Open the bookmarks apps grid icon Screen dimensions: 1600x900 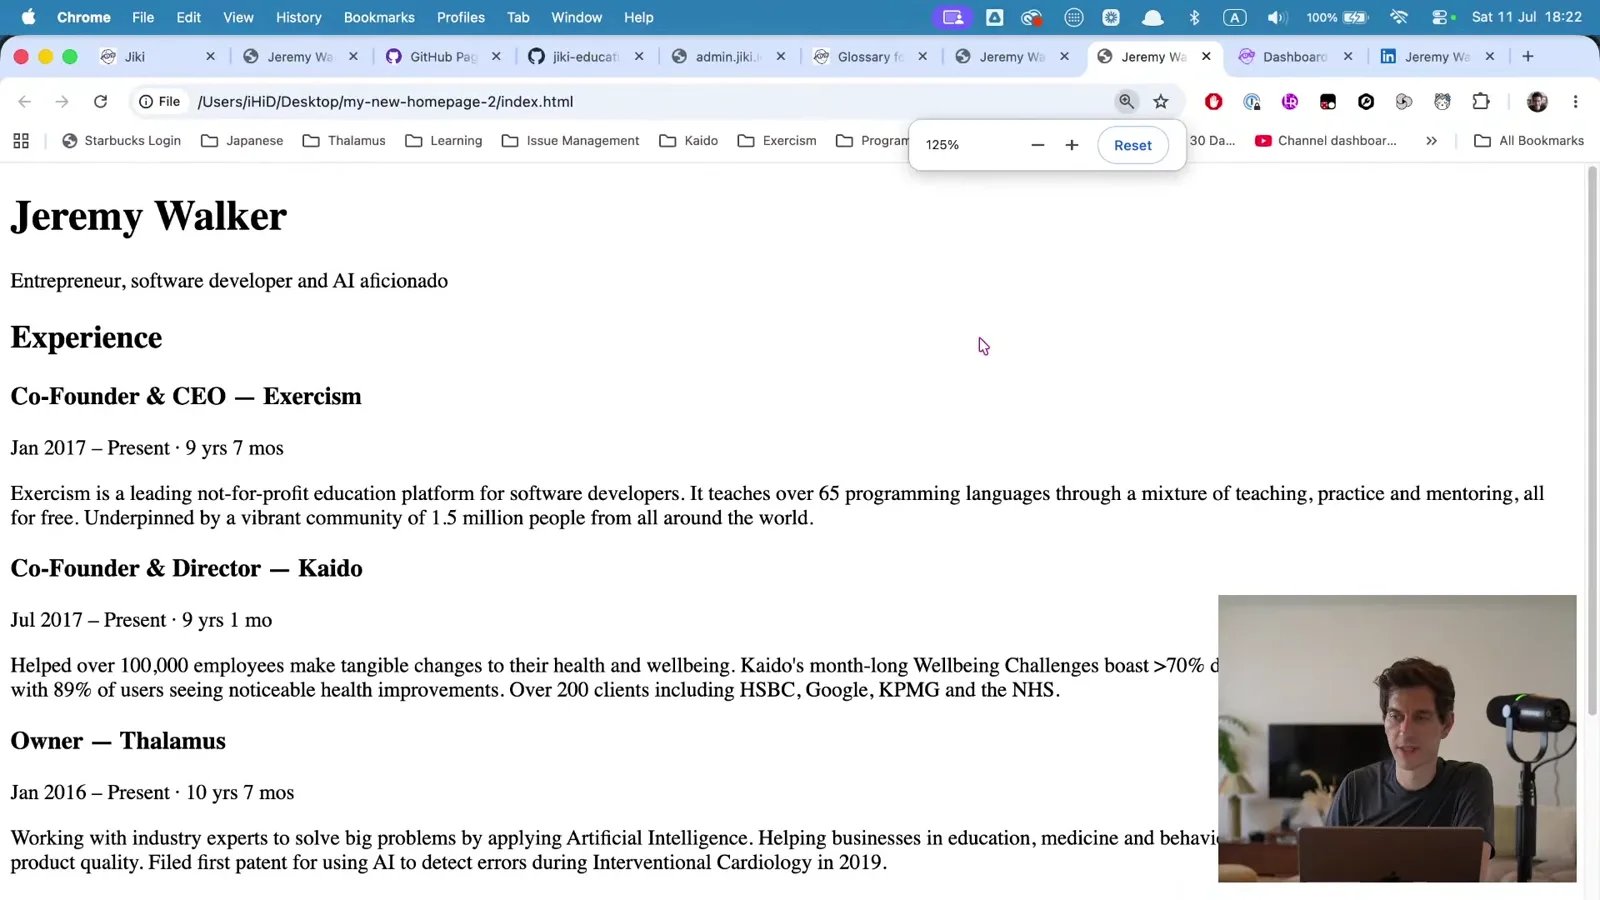pos(21,141)
